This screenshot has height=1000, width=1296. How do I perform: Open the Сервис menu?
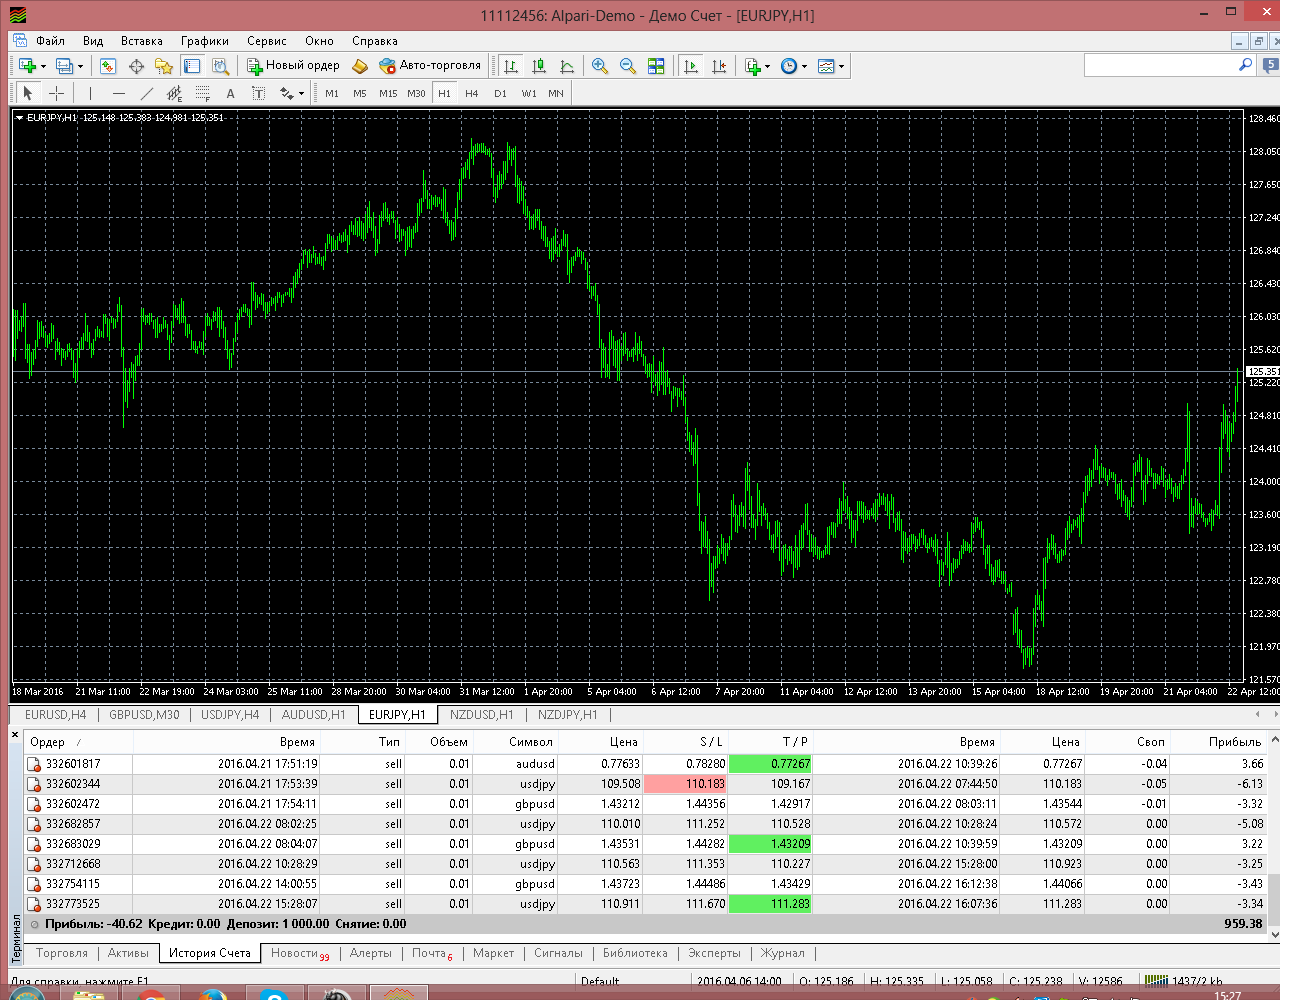pos(267,41)
